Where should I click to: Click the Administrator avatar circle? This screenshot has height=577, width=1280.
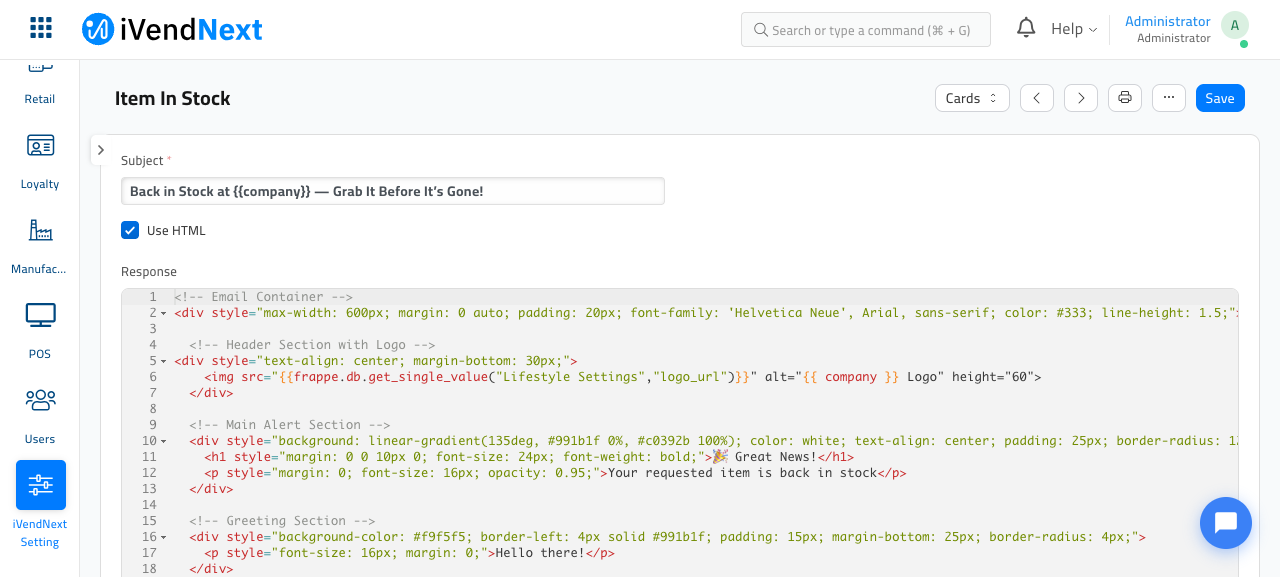pyautogui.click(x=1235, y=26)
